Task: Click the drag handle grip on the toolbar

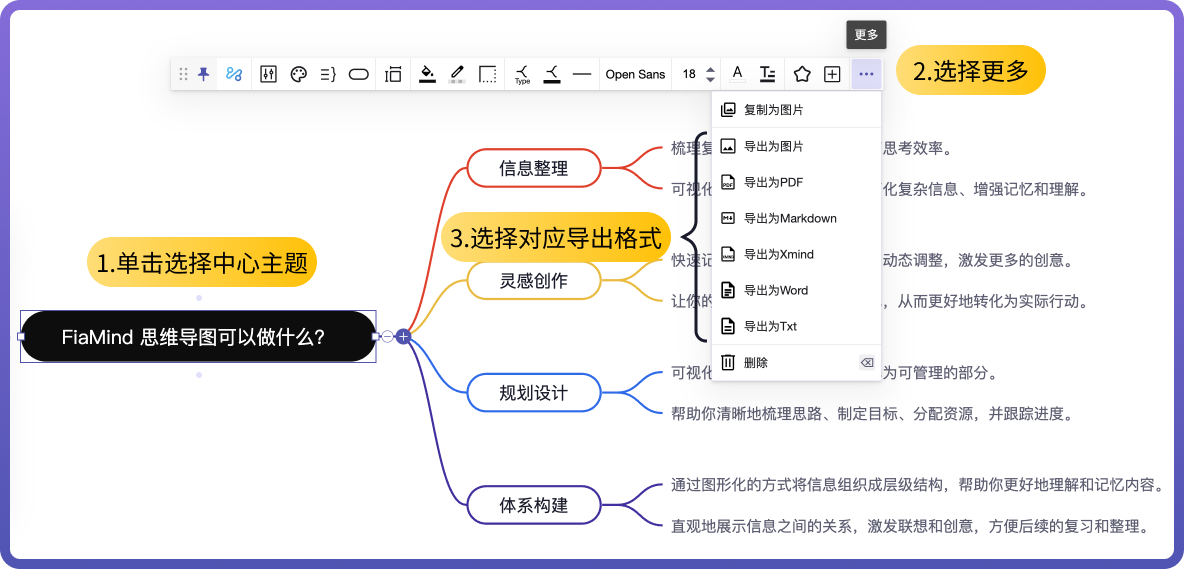Action: point(183,74)
